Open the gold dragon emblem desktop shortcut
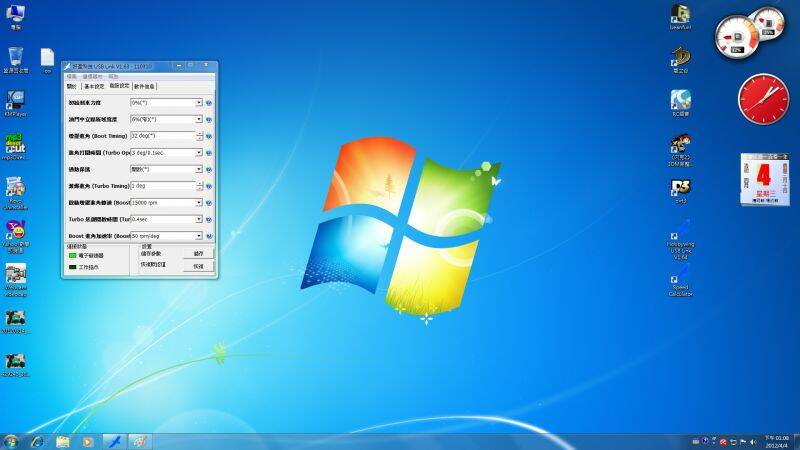Viewport: 800px width, 450px height. tap(680, 60)
